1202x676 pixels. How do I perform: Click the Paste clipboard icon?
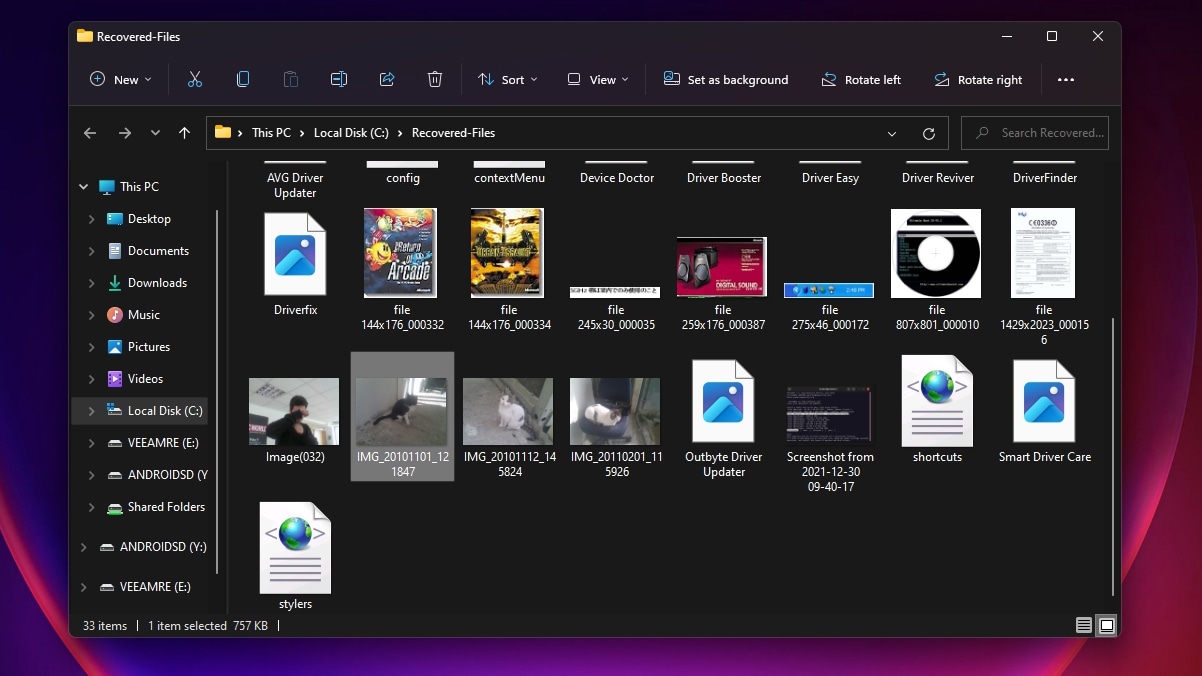(x=291, y=79)
